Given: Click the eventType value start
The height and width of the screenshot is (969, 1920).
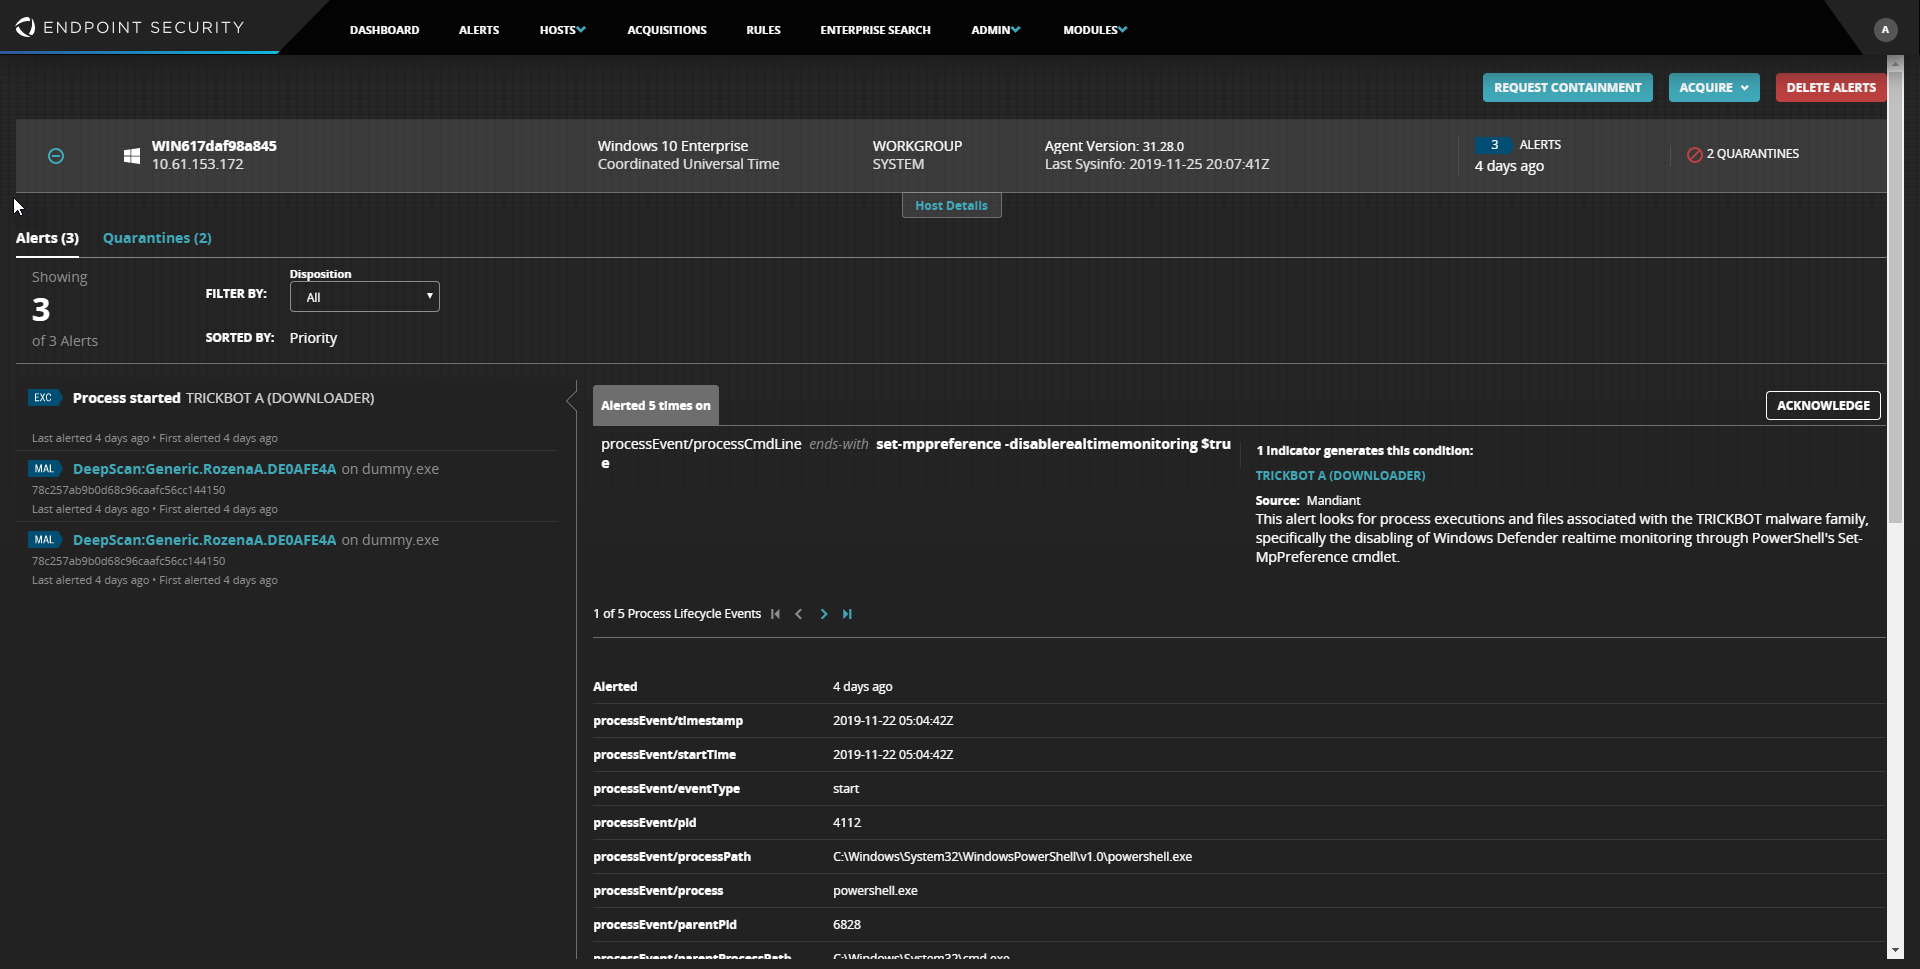Looking at the screenshot, I should pos(846,789).
